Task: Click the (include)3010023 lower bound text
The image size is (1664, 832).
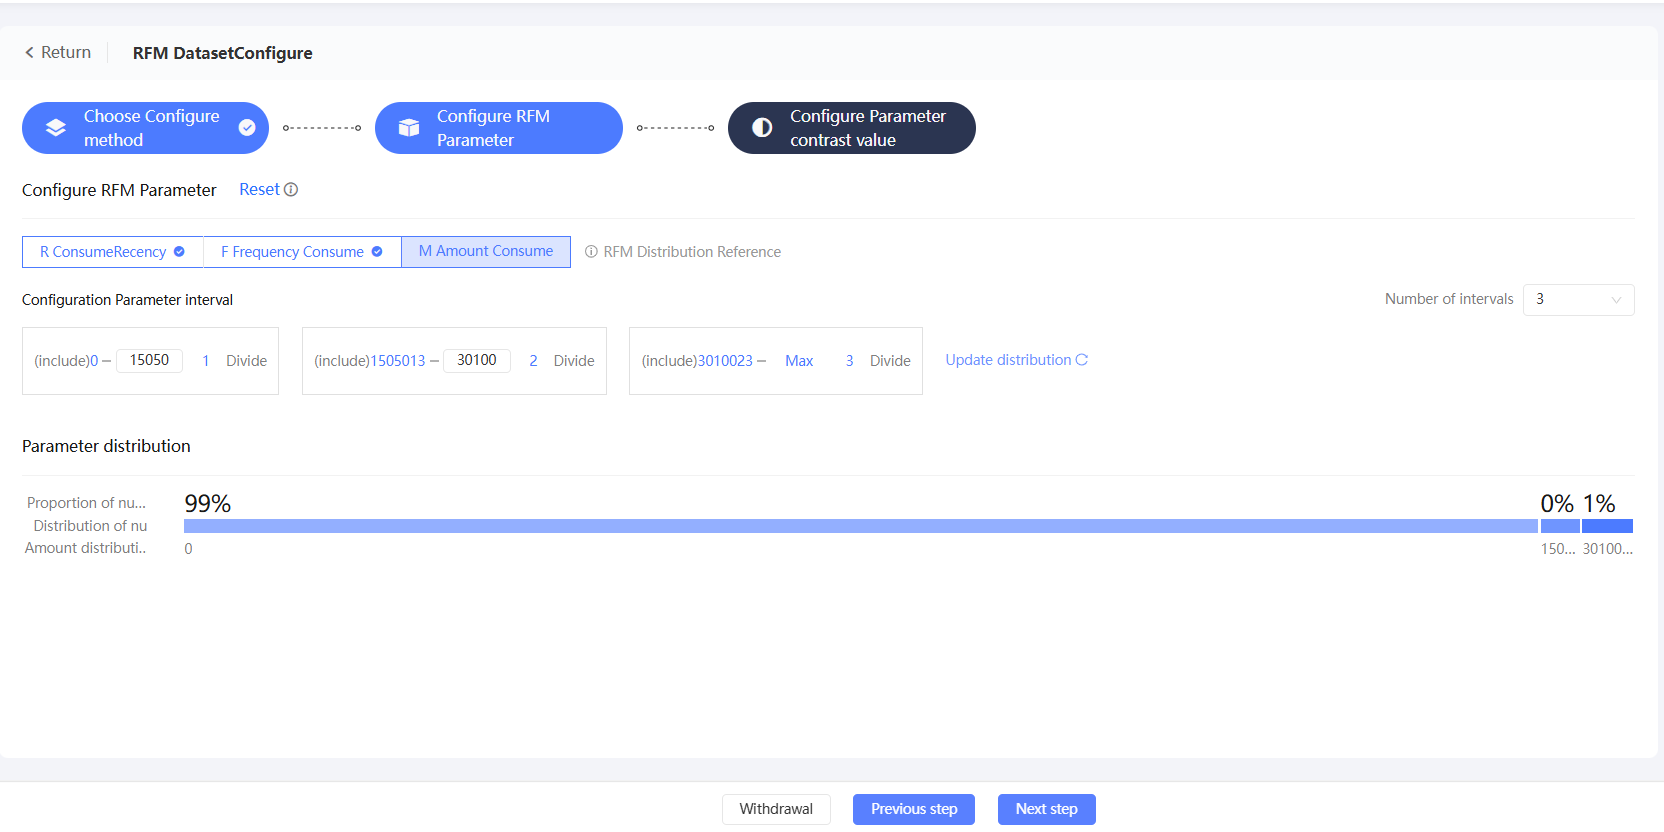Action: point(697,361)
